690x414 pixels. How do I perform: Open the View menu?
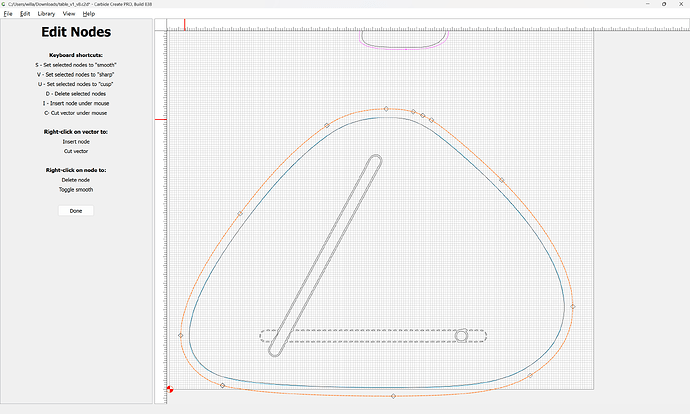[69, 14]
